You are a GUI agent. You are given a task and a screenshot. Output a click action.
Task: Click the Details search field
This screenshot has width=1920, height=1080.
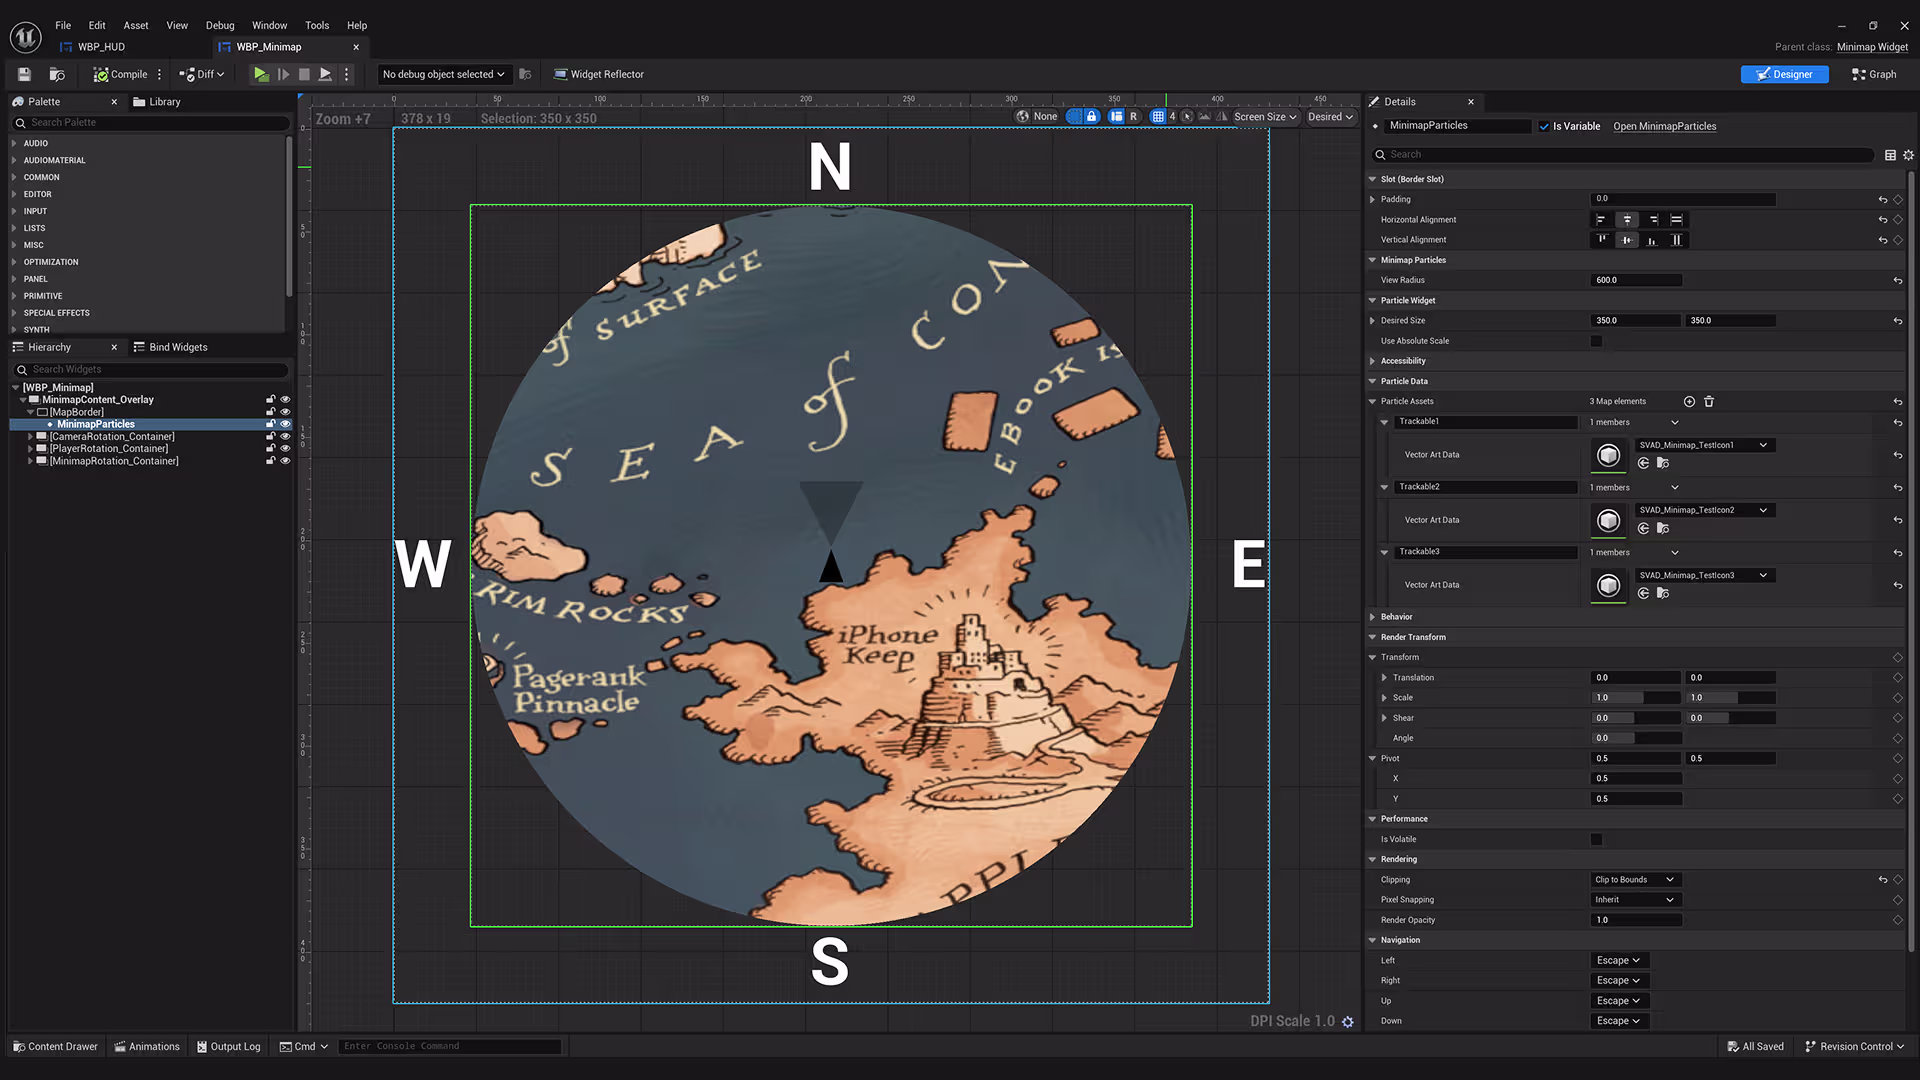point(1625,155)
